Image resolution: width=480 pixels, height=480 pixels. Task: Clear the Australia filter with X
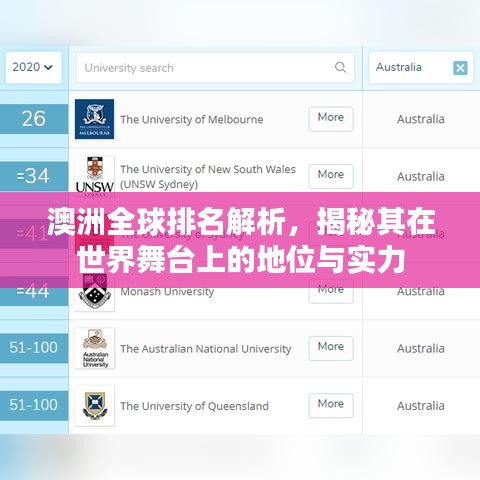point(460,68)
